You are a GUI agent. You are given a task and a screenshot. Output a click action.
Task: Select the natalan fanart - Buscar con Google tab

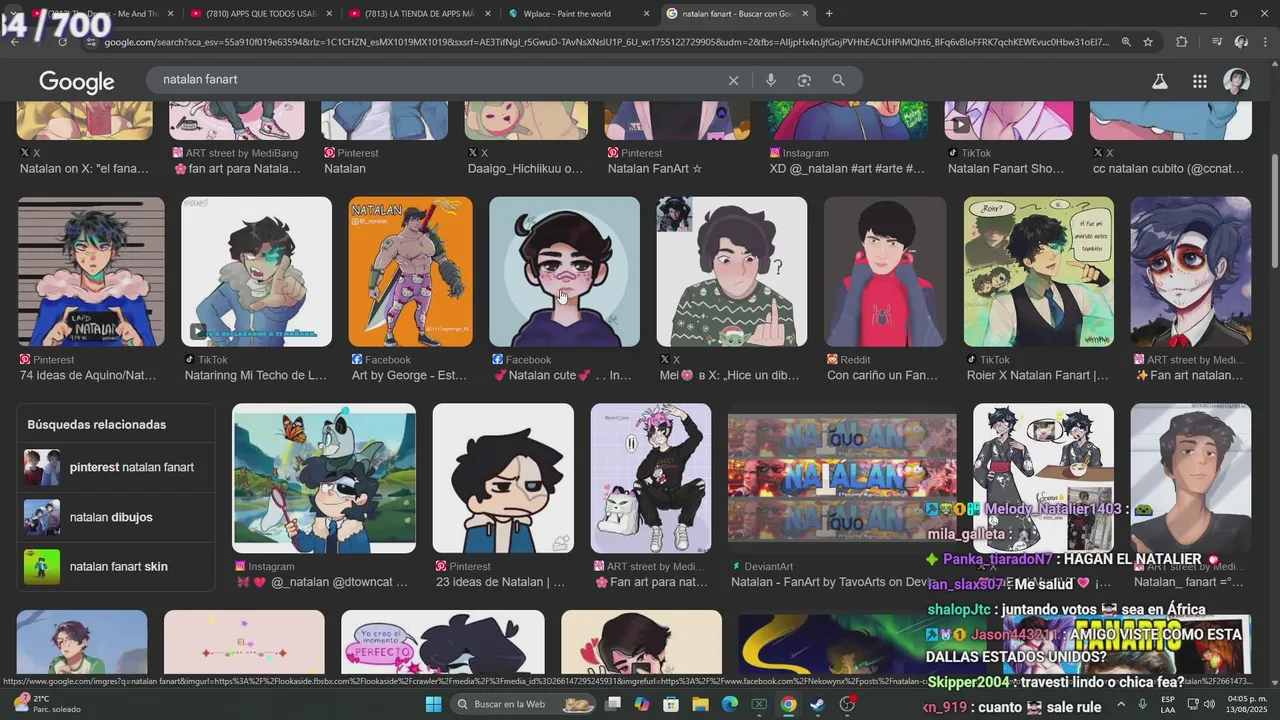tap(738, 14)
